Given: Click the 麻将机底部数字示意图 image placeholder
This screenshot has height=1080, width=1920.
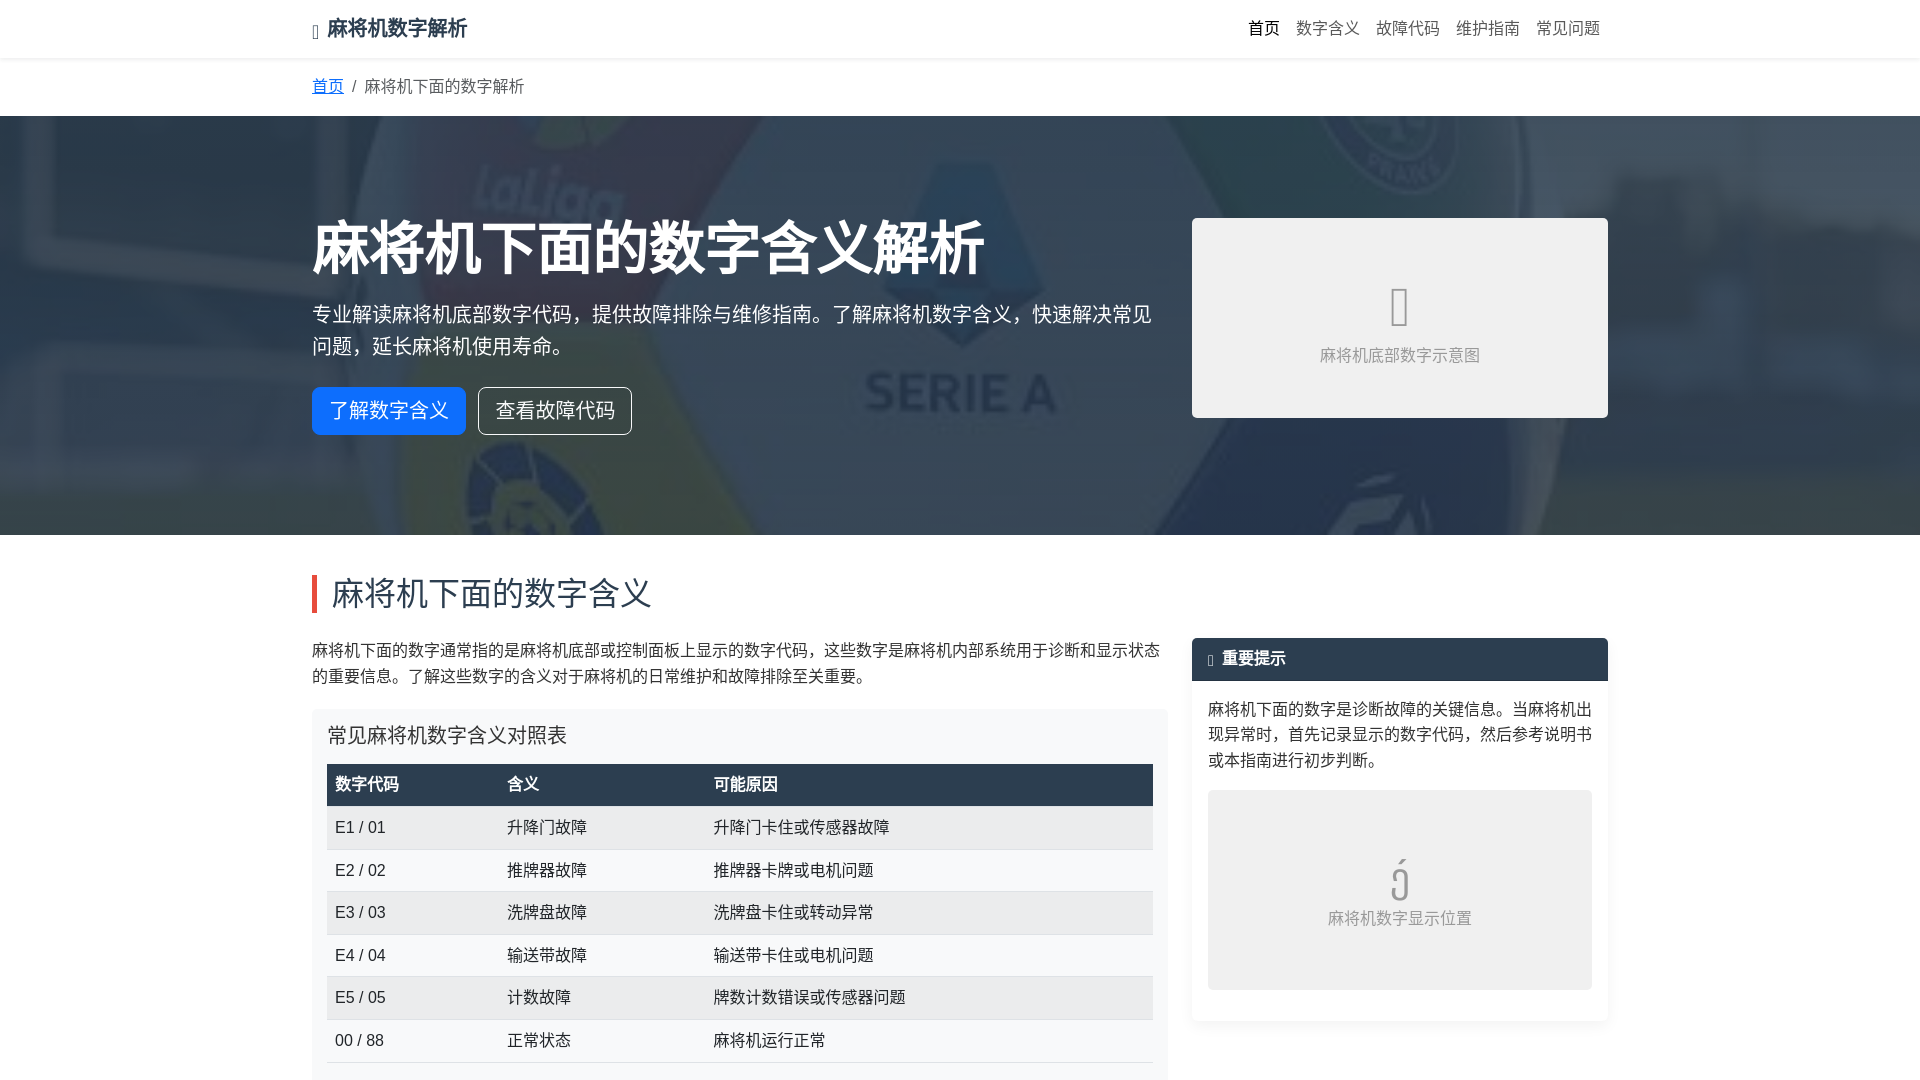Looking at the screenshot, I should 1400,318.
